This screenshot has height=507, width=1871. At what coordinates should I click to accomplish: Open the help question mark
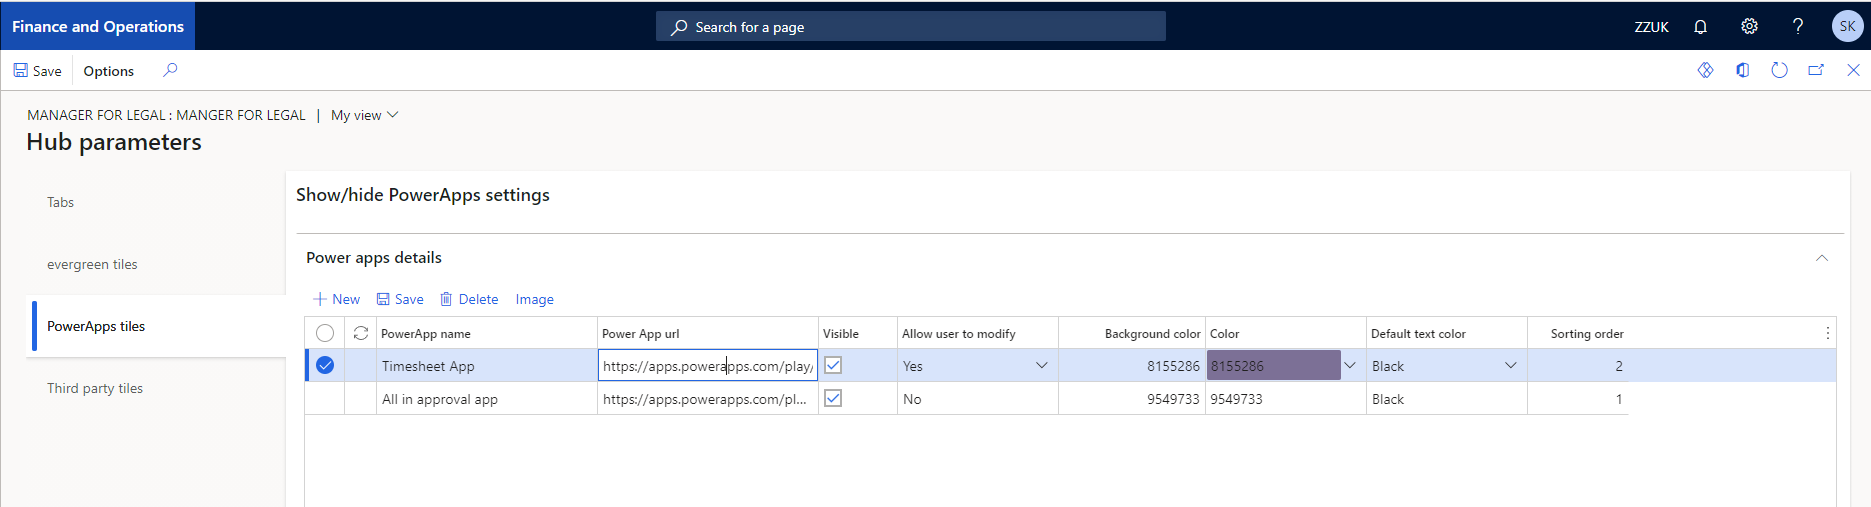point(1798,27)
